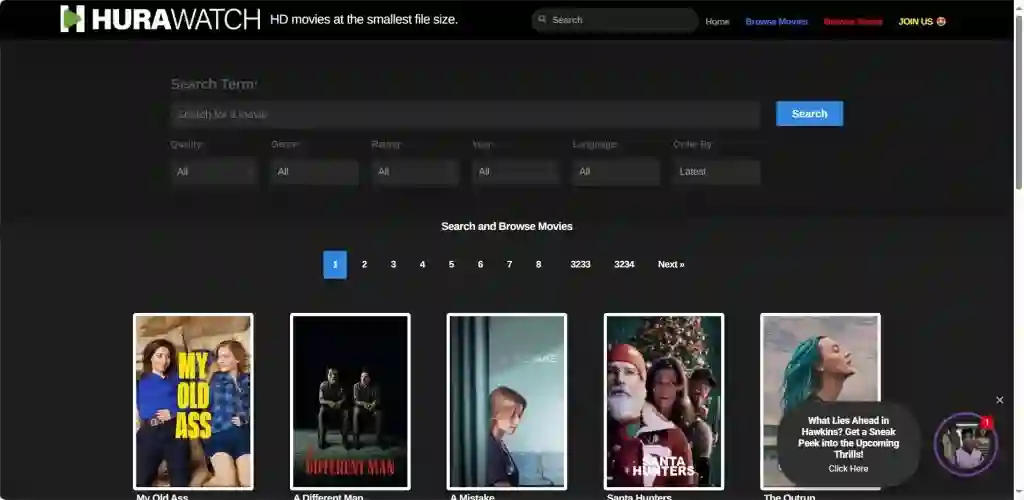
Task: Expand the Genre dropdown
Action: pos(315,172)
